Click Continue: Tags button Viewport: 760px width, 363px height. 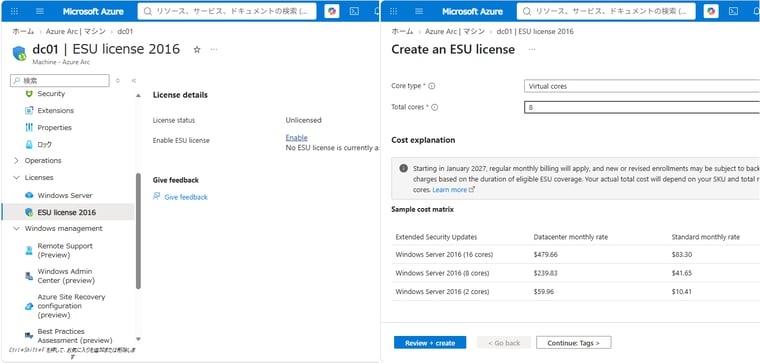point(573,343)
